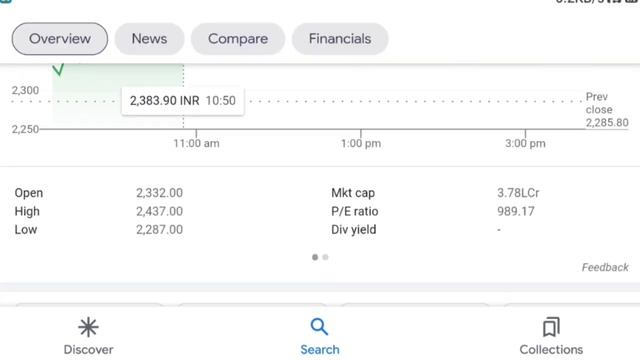Open the Overview tab
This screenshot has height=360, width=640.
(60, 39)
